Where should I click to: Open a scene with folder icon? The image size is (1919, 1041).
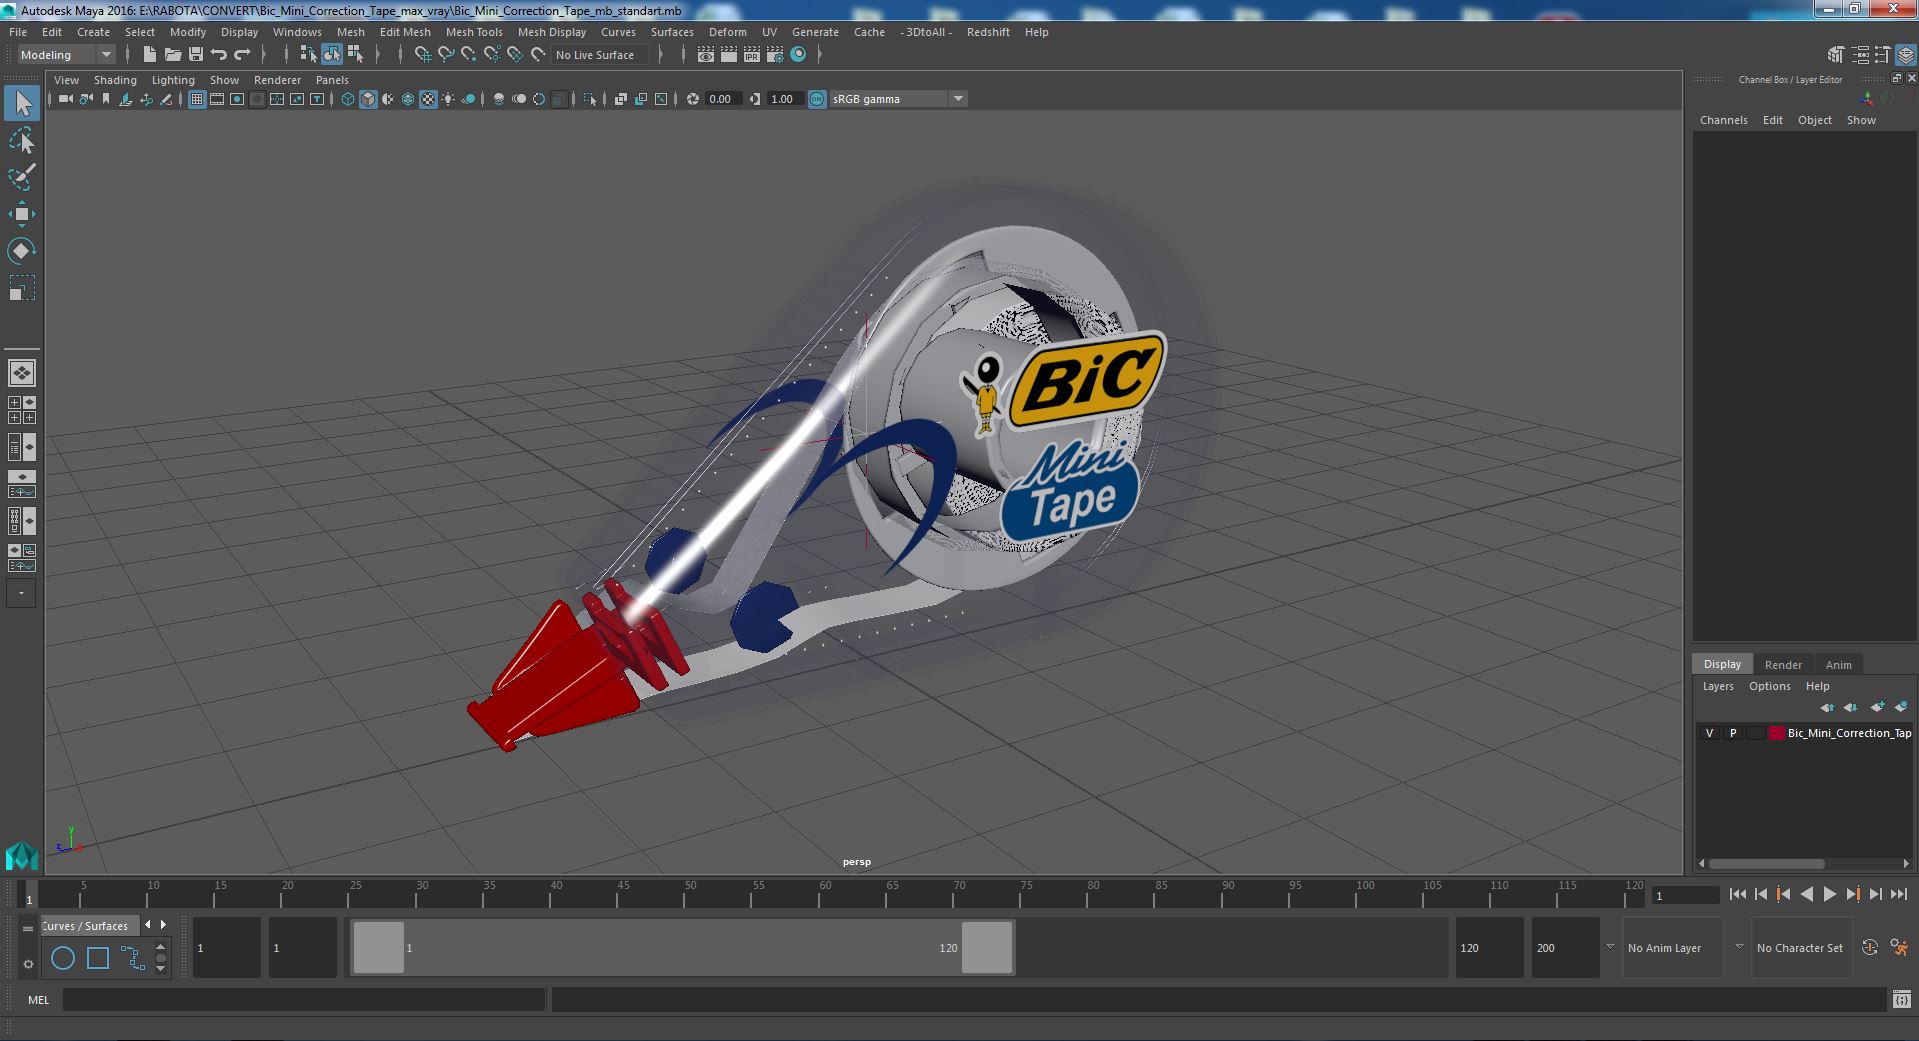(x=172, y=55)
